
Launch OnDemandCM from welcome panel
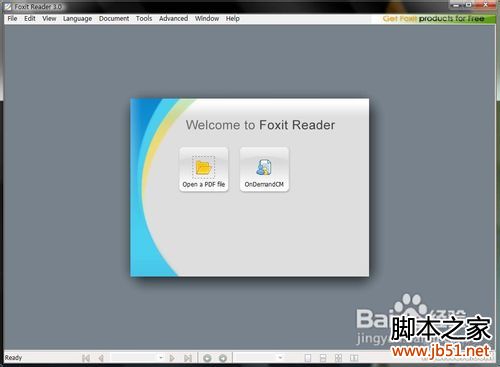[264, 169]
